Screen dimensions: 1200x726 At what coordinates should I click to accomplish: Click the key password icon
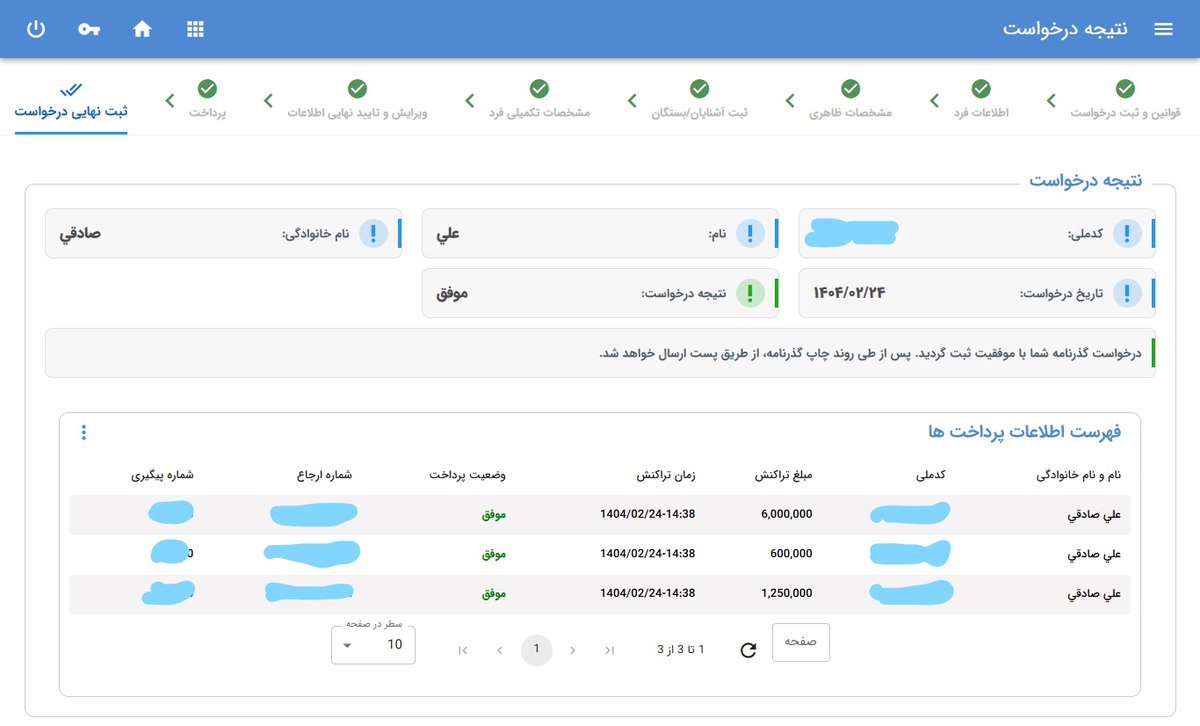(89, 29)
